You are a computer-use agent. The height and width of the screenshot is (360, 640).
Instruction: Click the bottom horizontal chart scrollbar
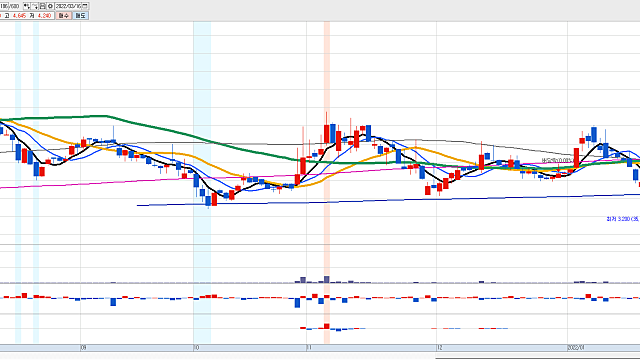pyautogui.click(x=537, y=358)
